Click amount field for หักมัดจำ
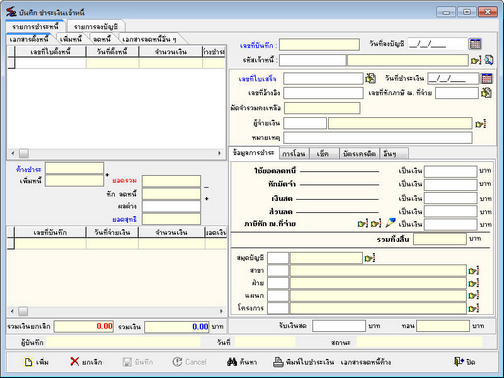The width and height of the screenshot is (504, 378). (450, 184)
